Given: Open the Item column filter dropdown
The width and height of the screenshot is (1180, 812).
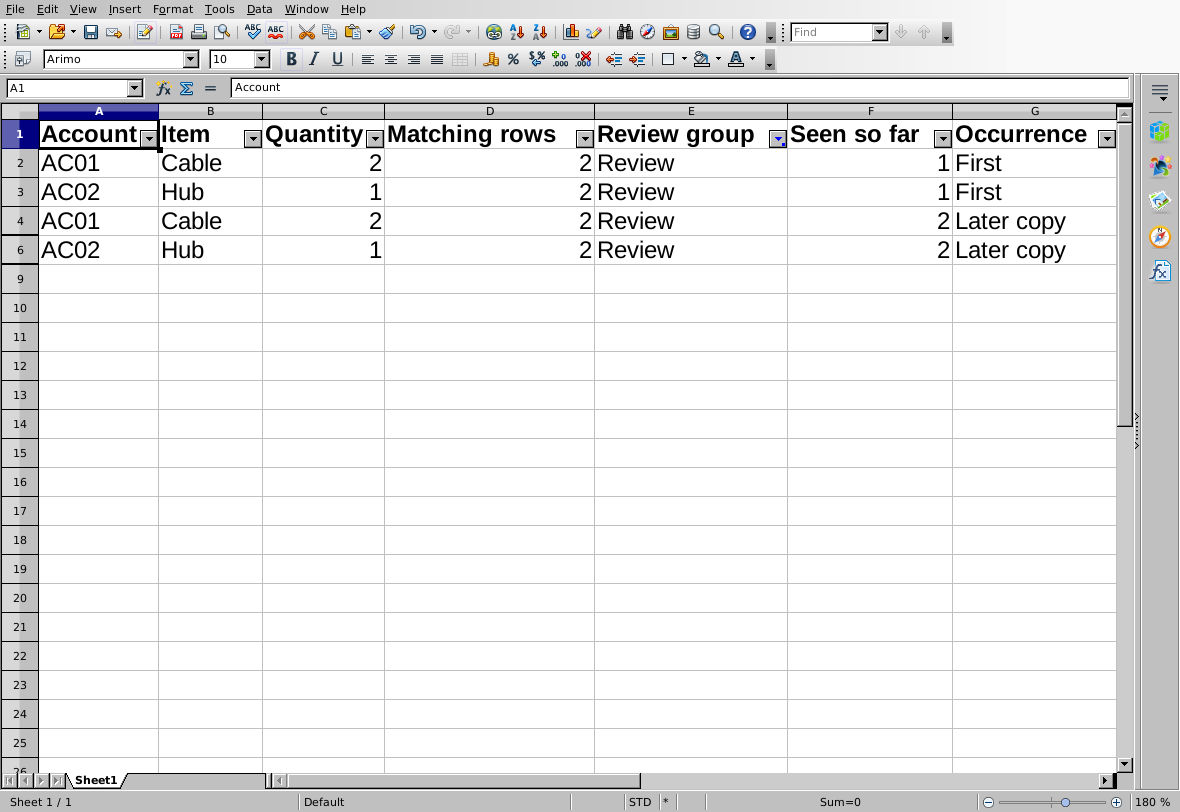Looking at the screenshot, I should 253,138.
